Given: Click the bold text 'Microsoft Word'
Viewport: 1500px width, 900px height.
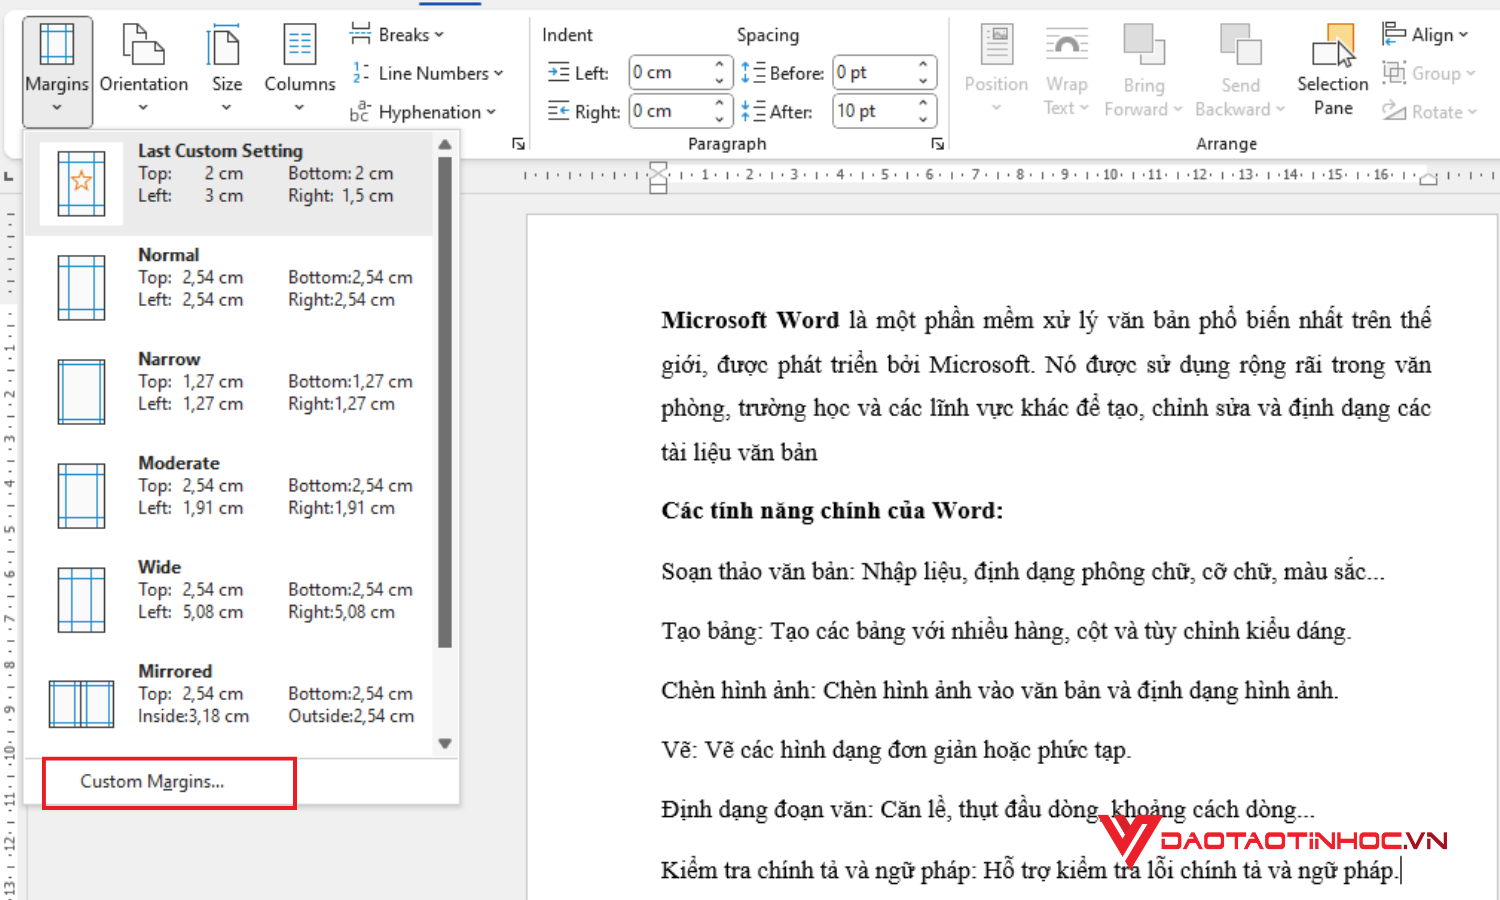Looking at the screenshot, I should [750, 320].
